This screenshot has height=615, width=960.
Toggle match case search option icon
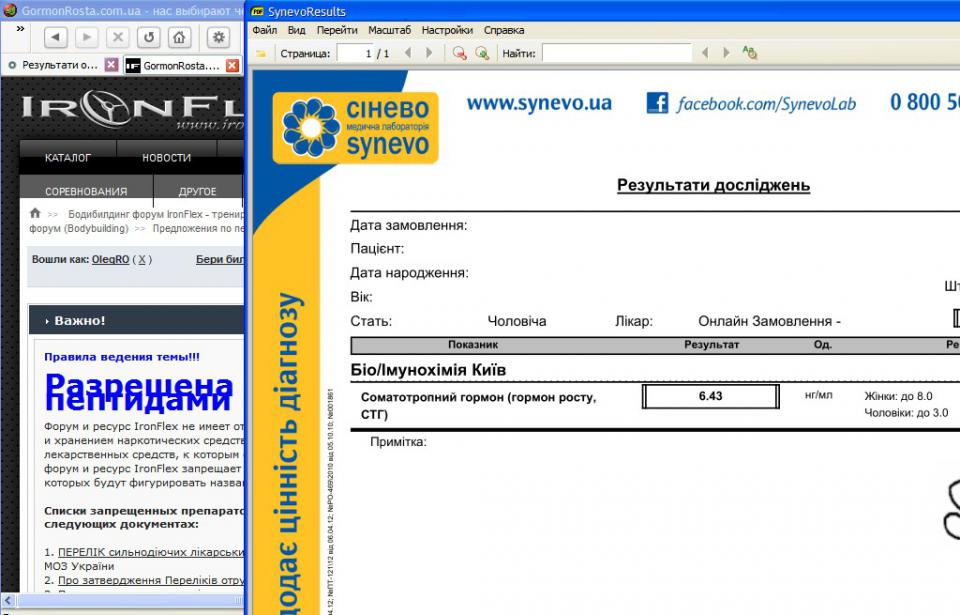[x=749, y=53]
